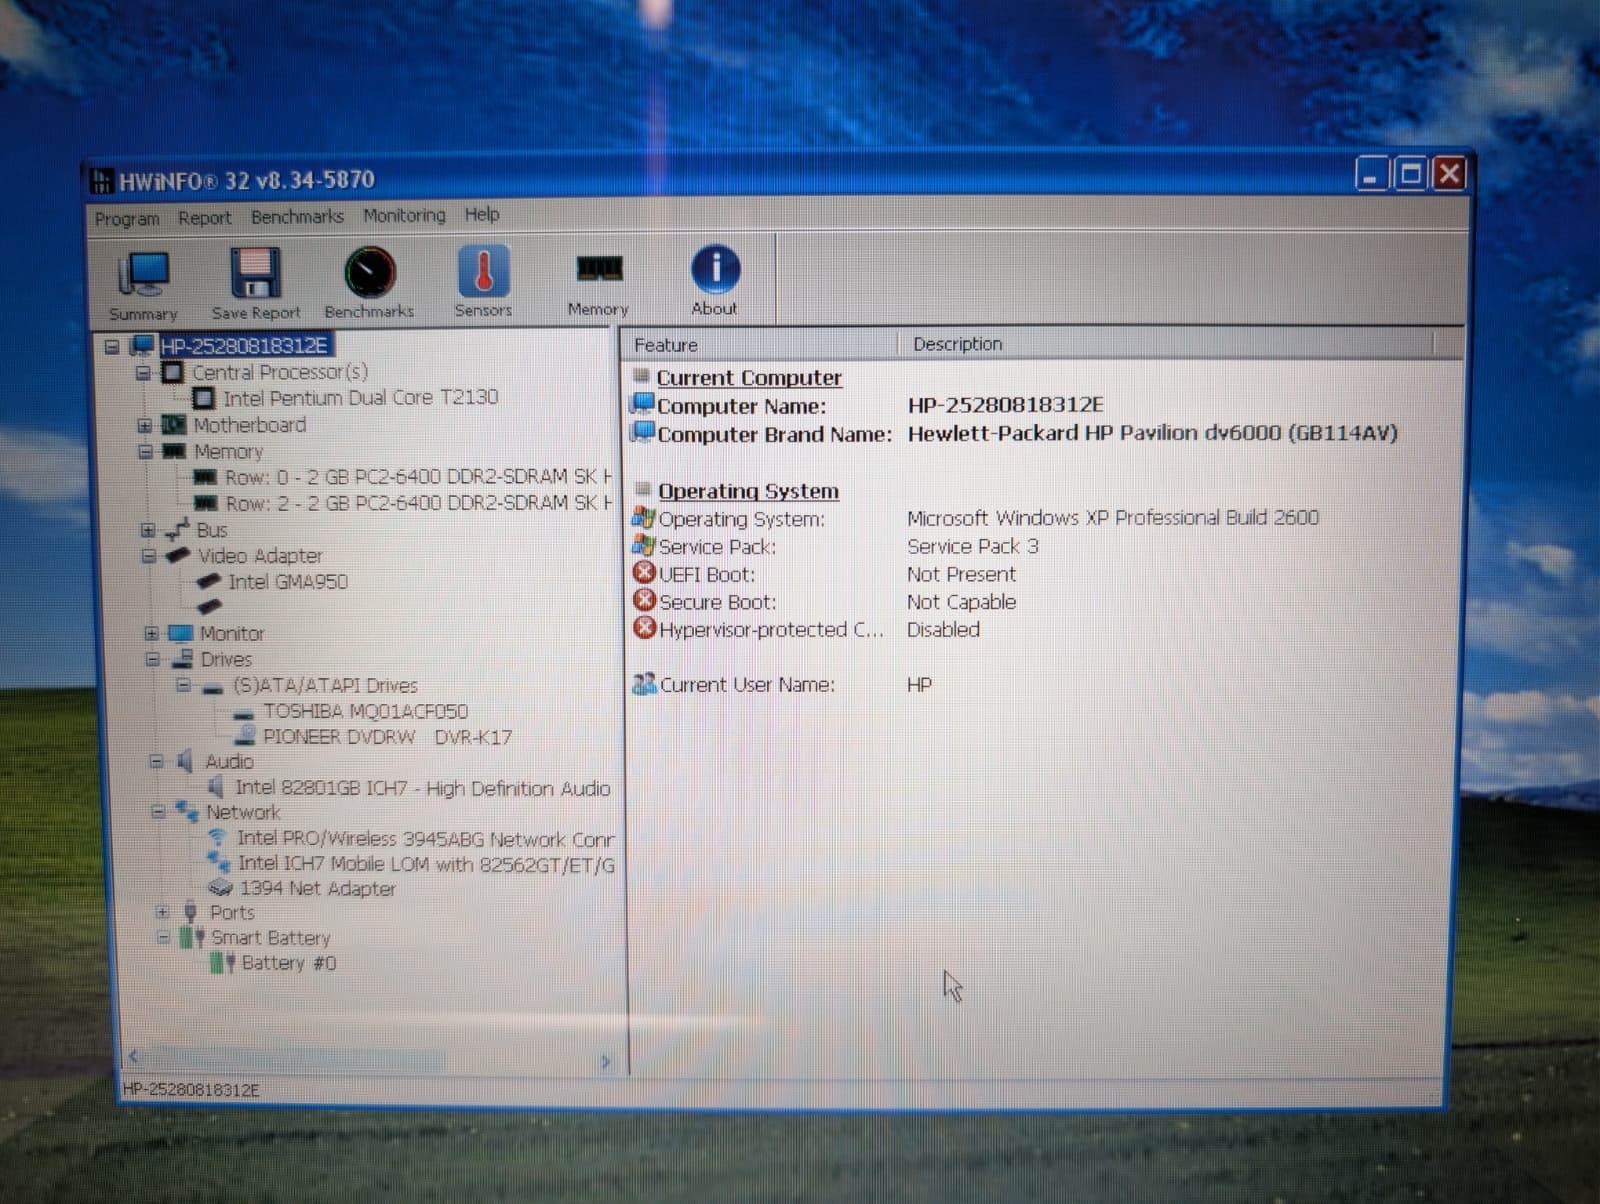Click the Network tree icon

pos(187,811)
